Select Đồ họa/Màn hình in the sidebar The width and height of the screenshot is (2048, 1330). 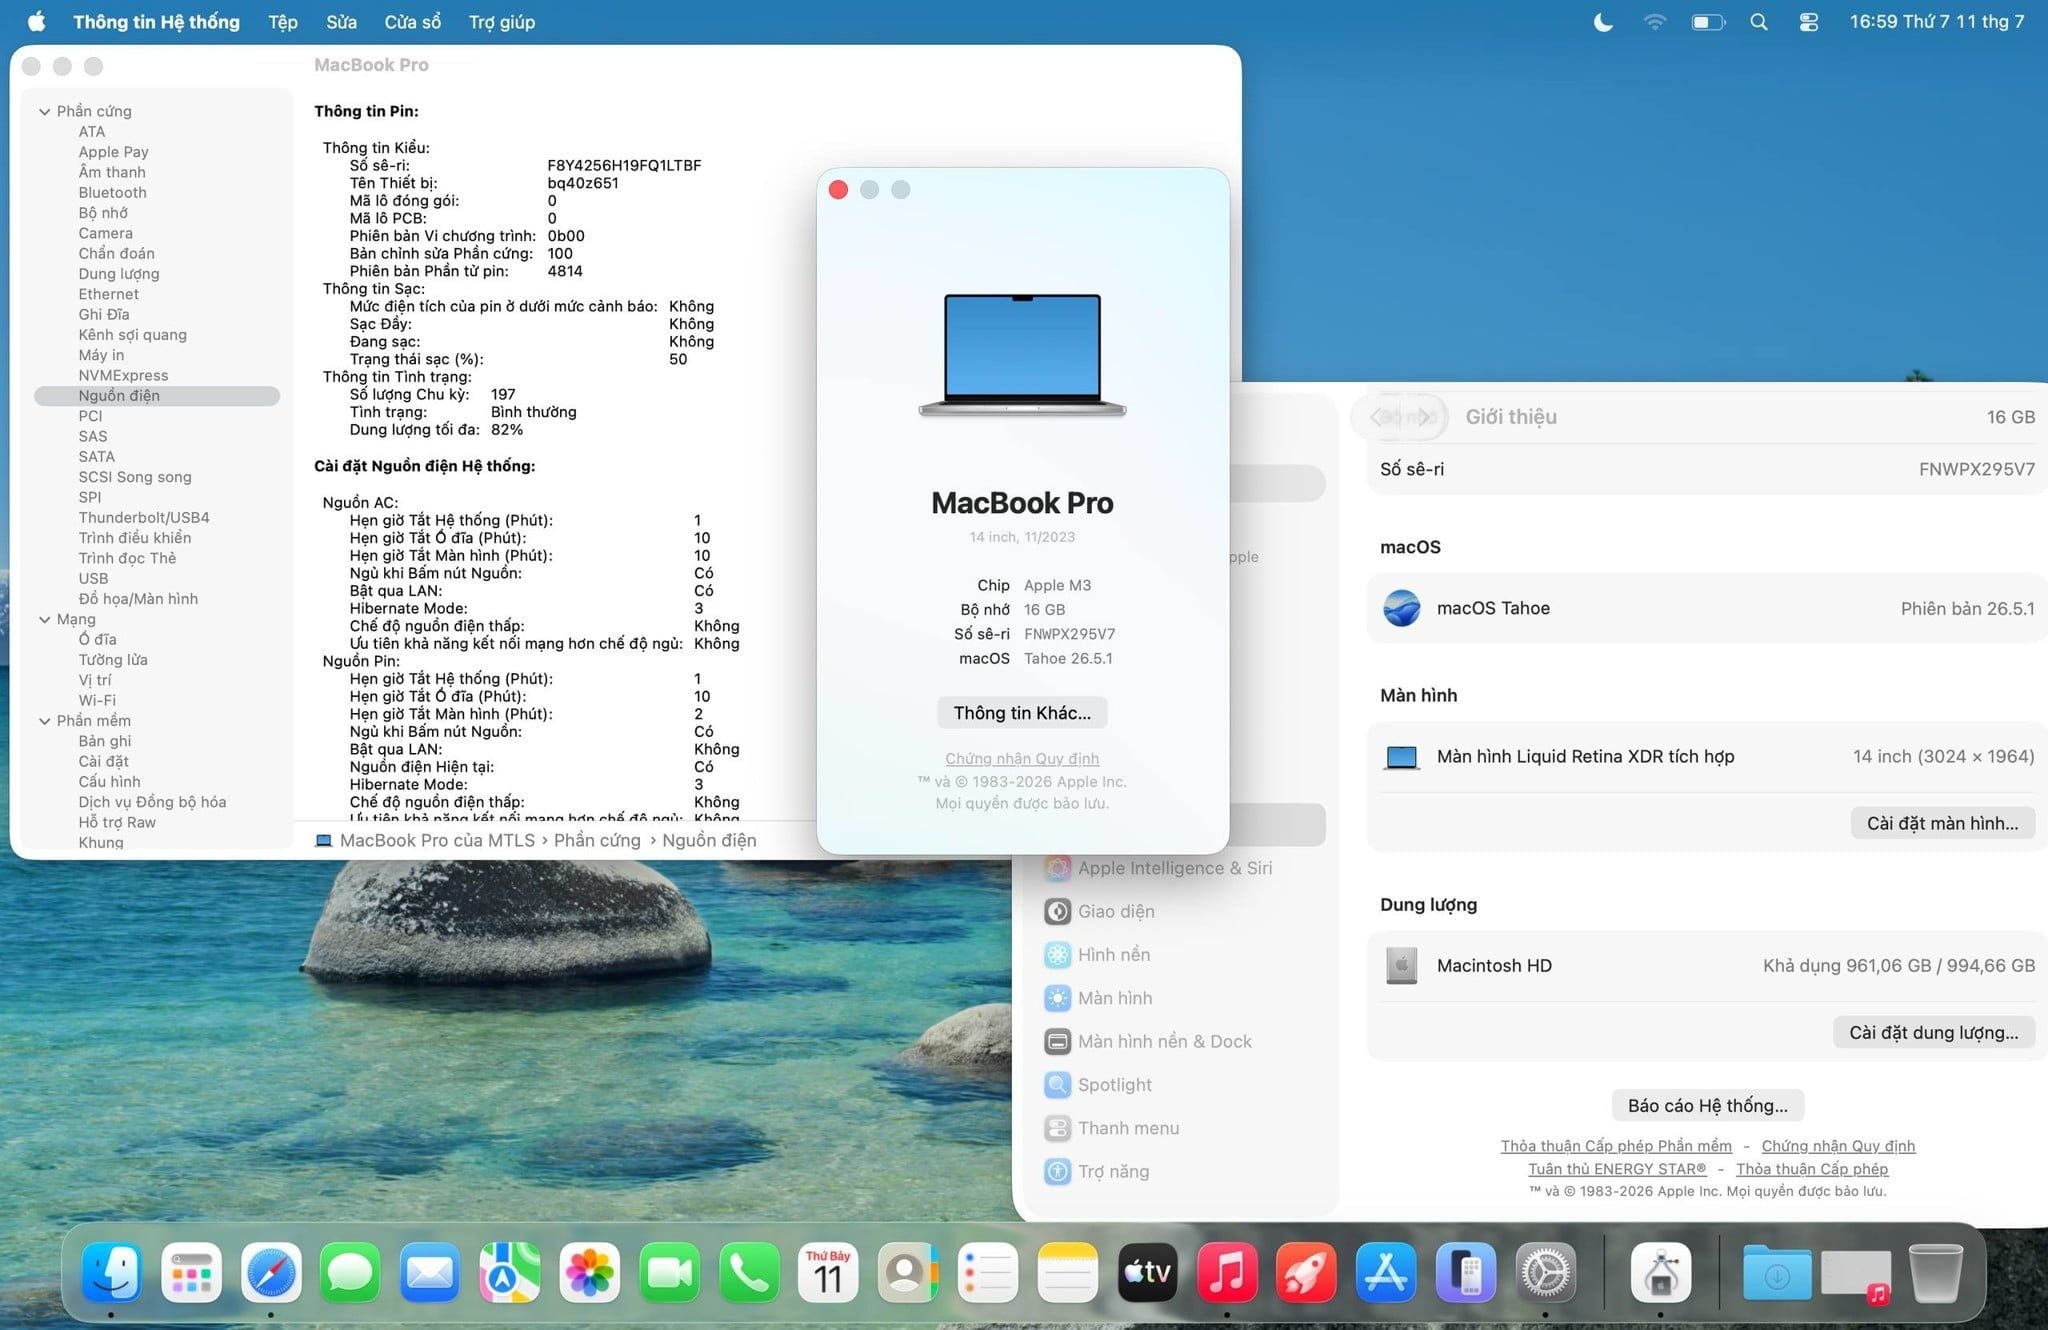[138, 599]
